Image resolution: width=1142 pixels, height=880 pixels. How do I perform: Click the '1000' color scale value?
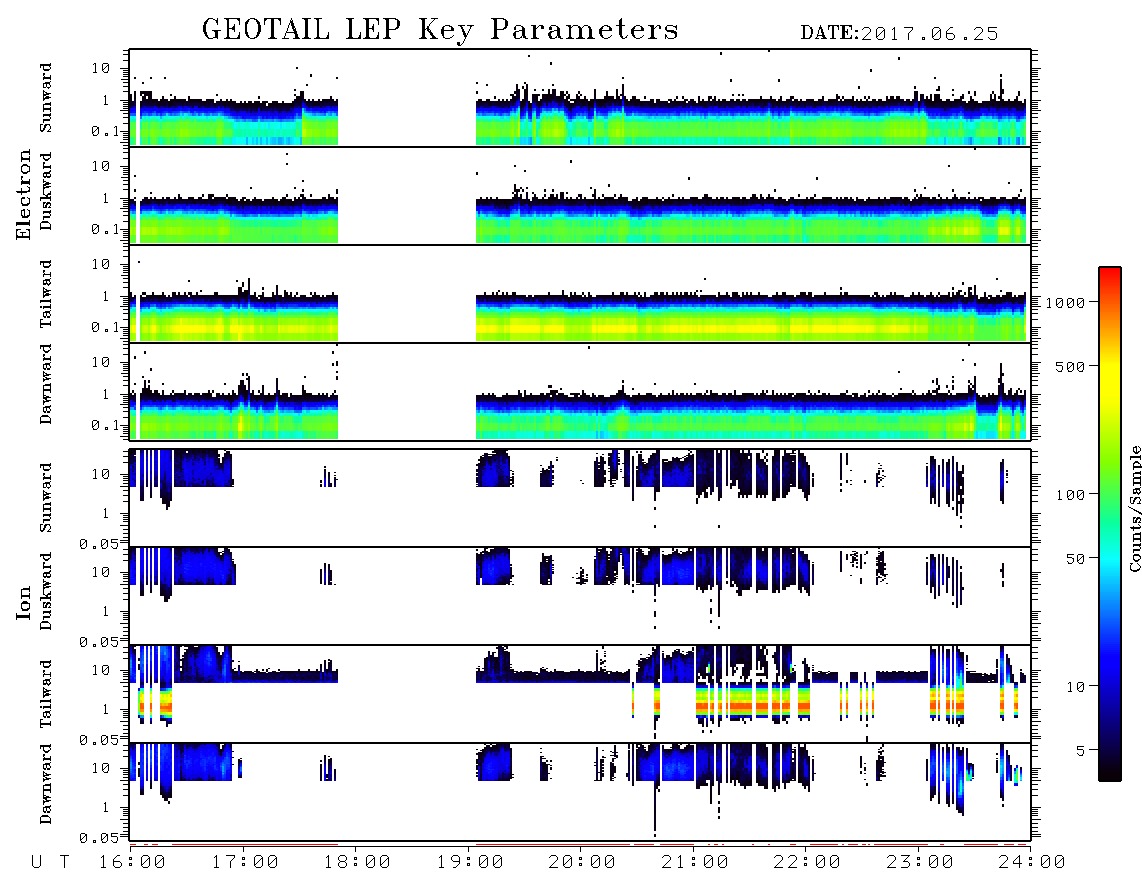[1065, 302]
